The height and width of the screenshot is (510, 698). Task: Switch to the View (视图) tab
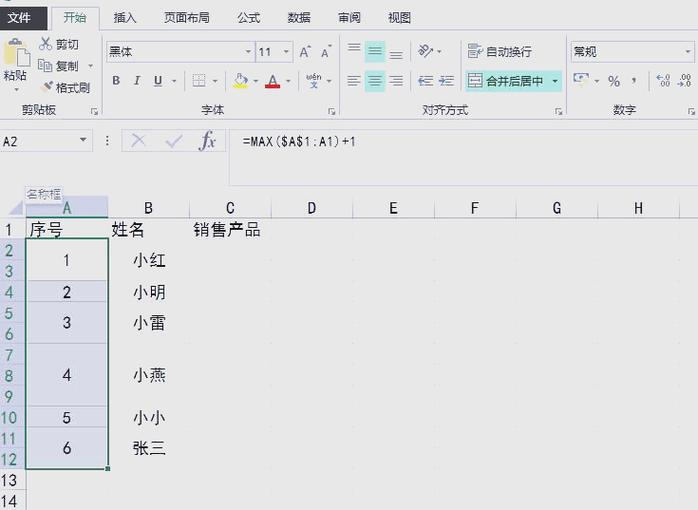click(399, 18)
